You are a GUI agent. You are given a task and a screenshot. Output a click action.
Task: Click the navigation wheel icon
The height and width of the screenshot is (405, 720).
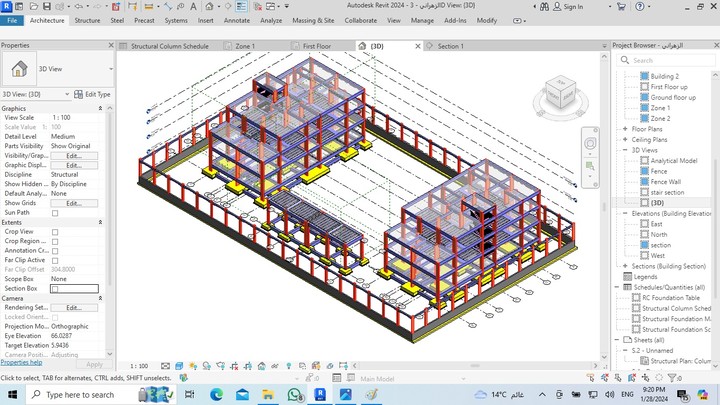click(x=590, y=143)
